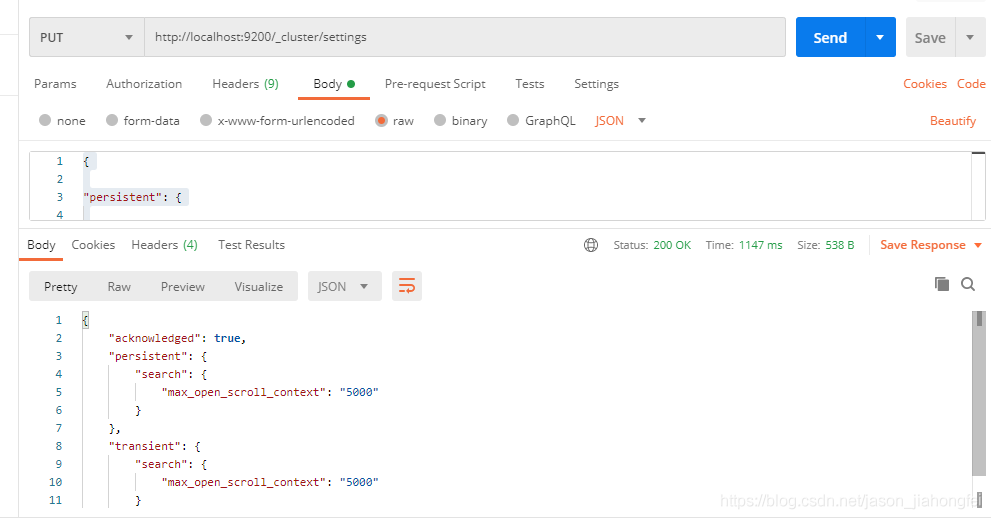This screenshot has width=991, height=519.
Task: Open the PUT method dropdown
Action: [x=87, y=38]
